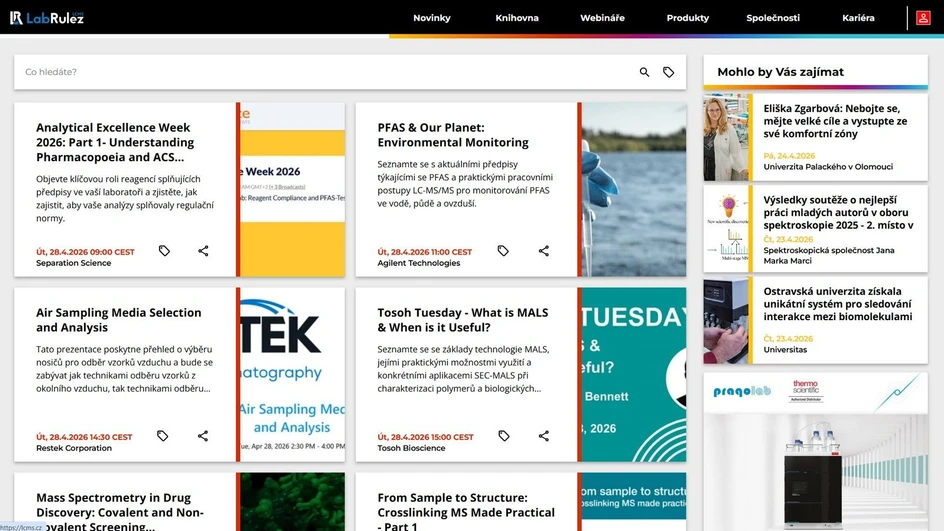Click 'Mohlo by Vás zajímat' heading
Viewport: 944px width, 531px height.
click(780, 72)
